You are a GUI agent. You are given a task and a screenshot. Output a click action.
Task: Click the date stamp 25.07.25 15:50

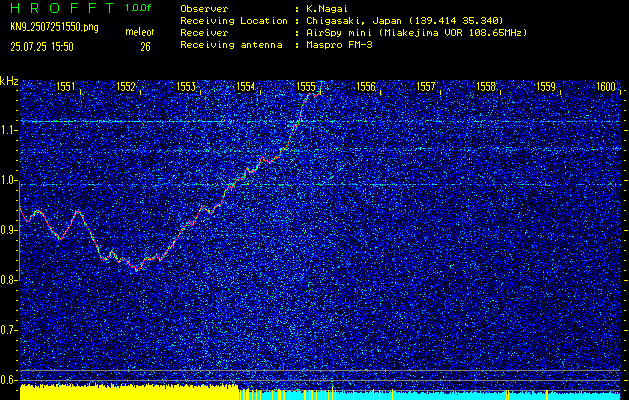42,47
